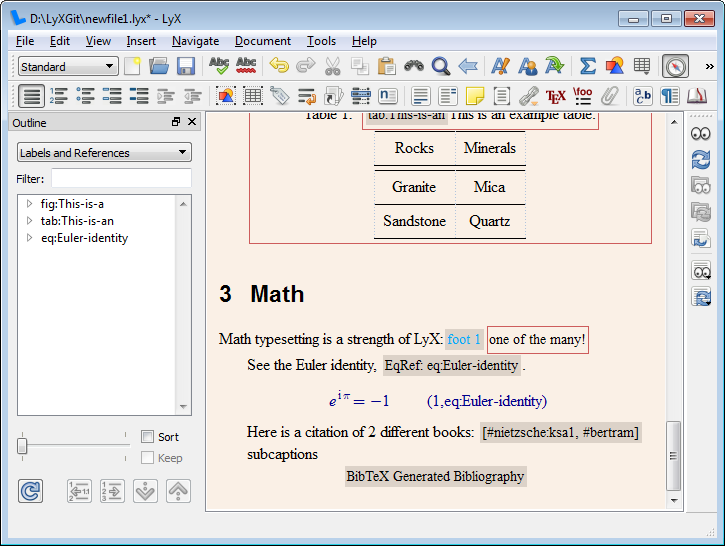Enable the Sort checkbox
725x546 pixels.
coord(147,436)
